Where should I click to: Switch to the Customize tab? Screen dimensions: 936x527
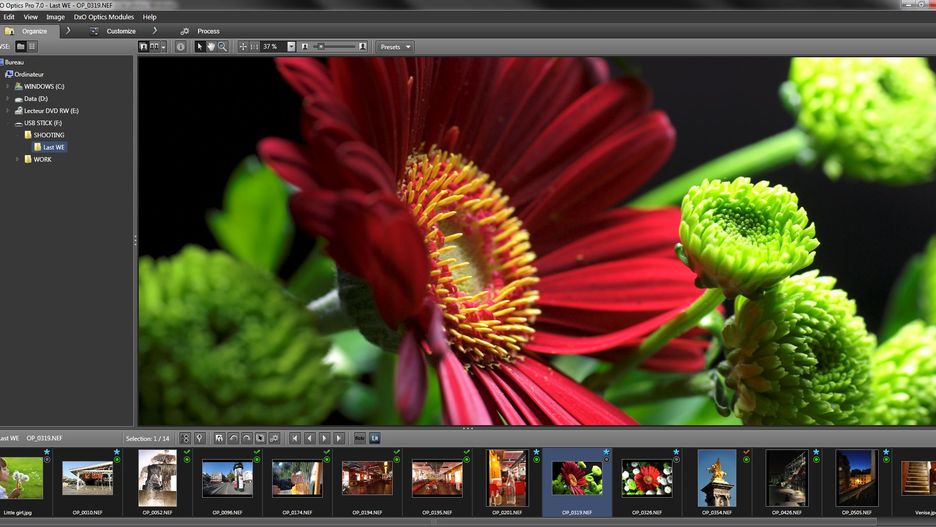coord(120,31)
